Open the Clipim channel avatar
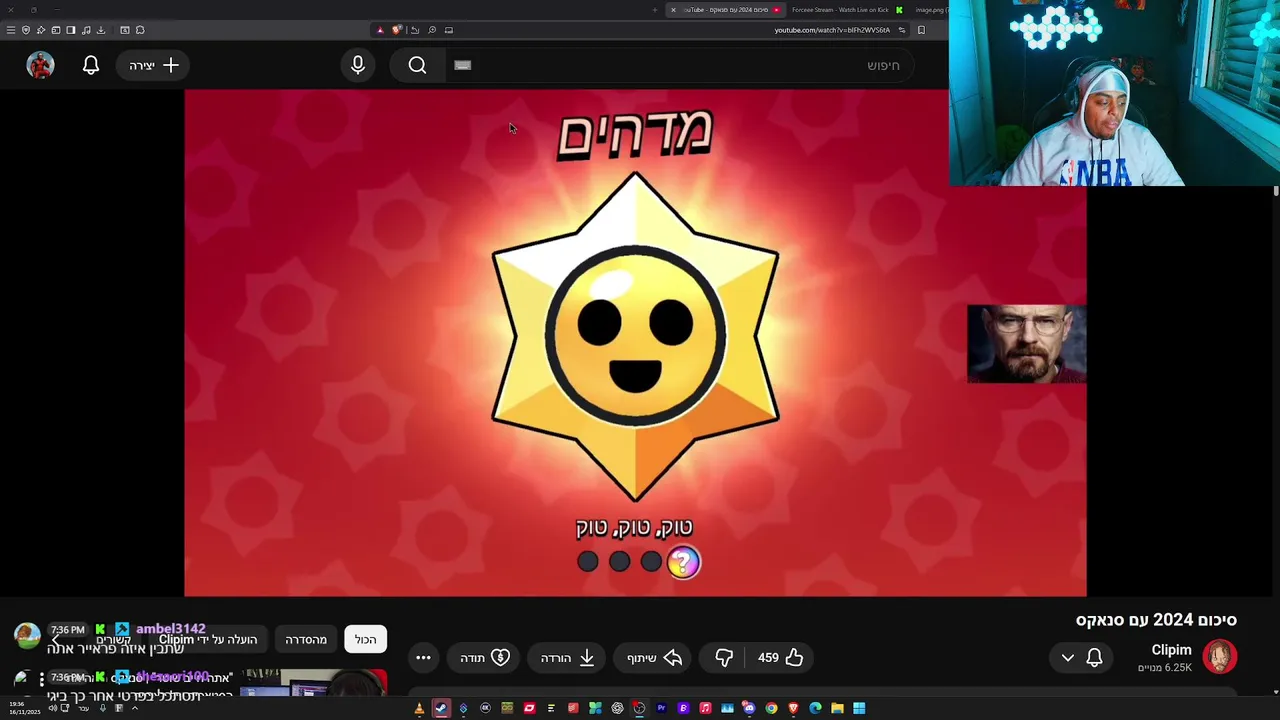 point(1220,657)
